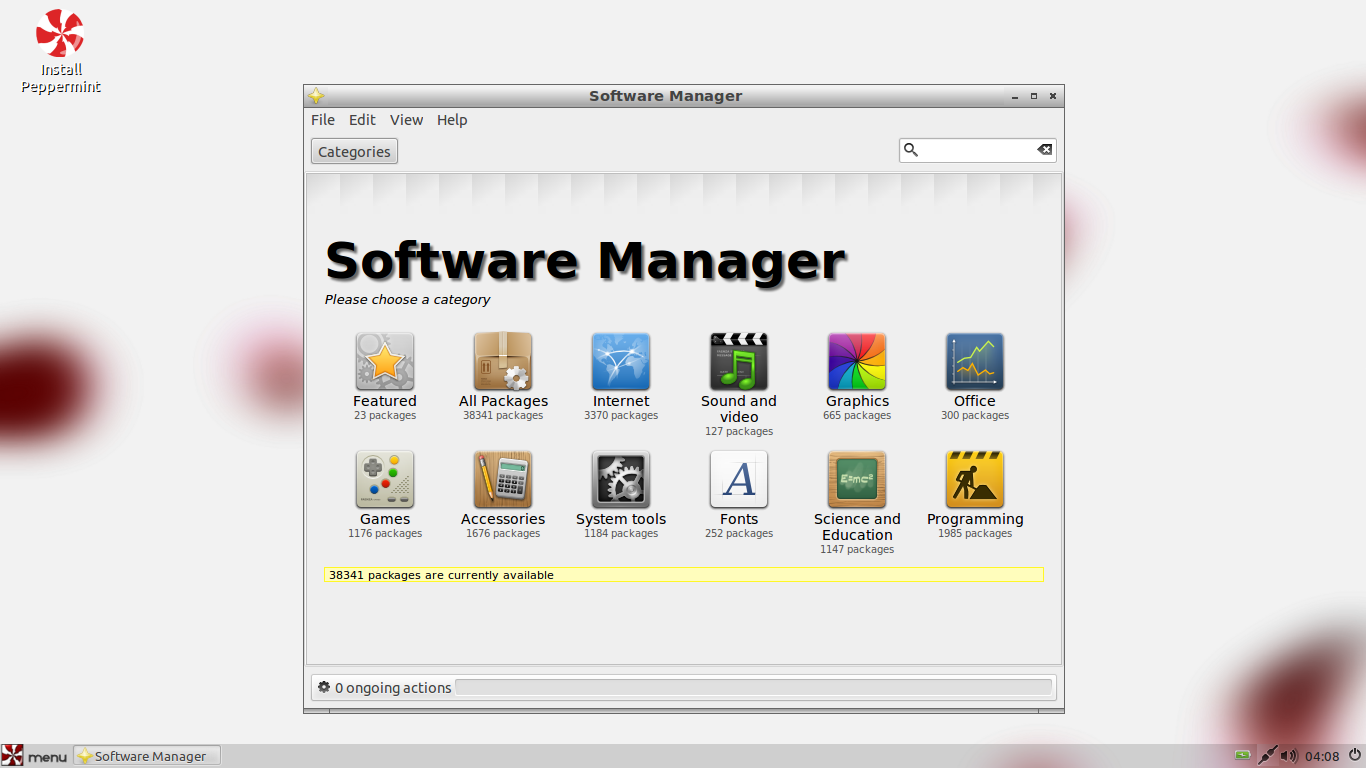Open the Science and Education chalkboard icon
The width and height of the screenshot is (1366, 768).
(857, 479)
